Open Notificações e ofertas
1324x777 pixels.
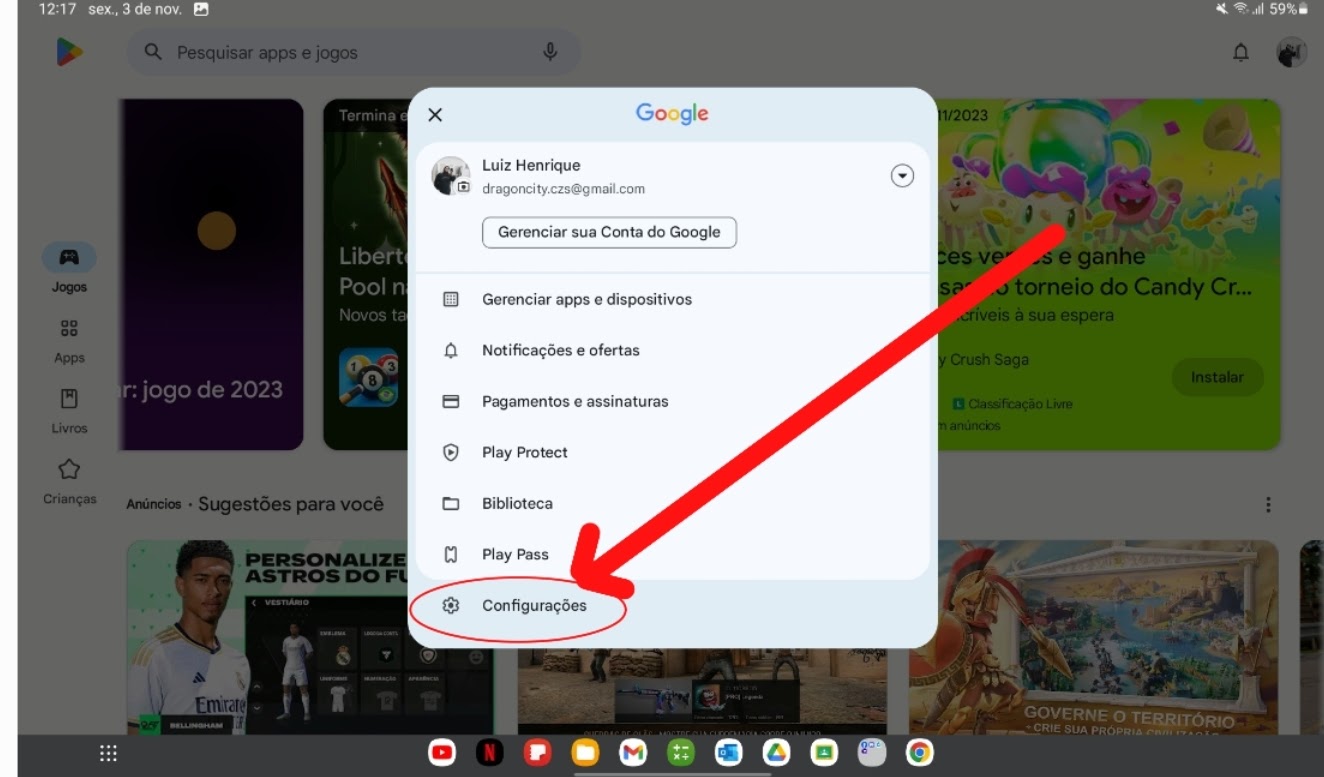(x=672, y=350)
